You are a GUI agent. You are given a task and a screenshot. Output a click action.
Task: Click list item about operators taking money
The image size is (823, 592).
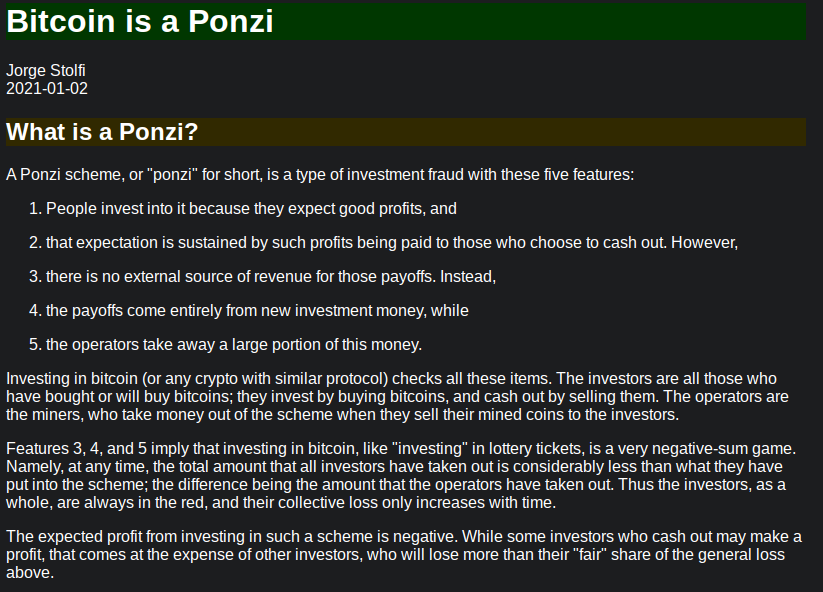click(x=234, y=344)
